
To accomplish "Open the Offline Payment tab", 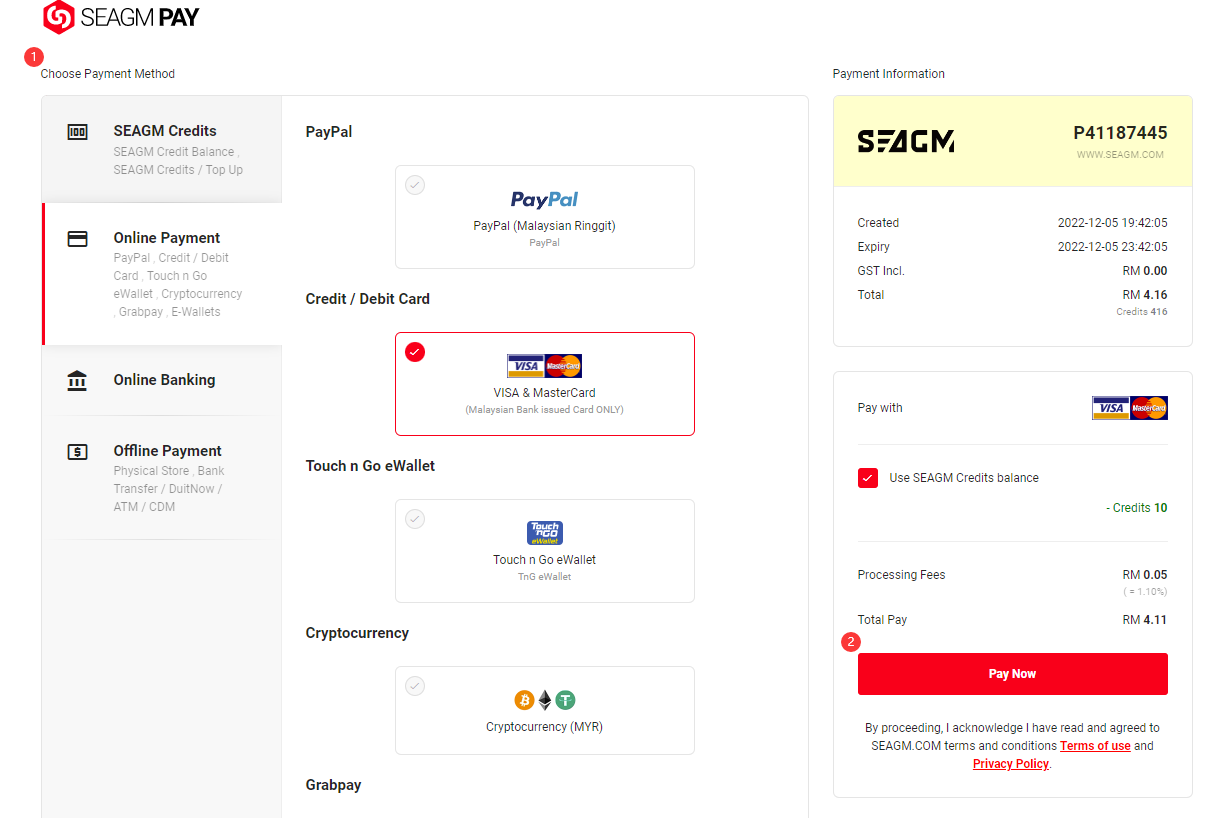I will click(162, 478).
